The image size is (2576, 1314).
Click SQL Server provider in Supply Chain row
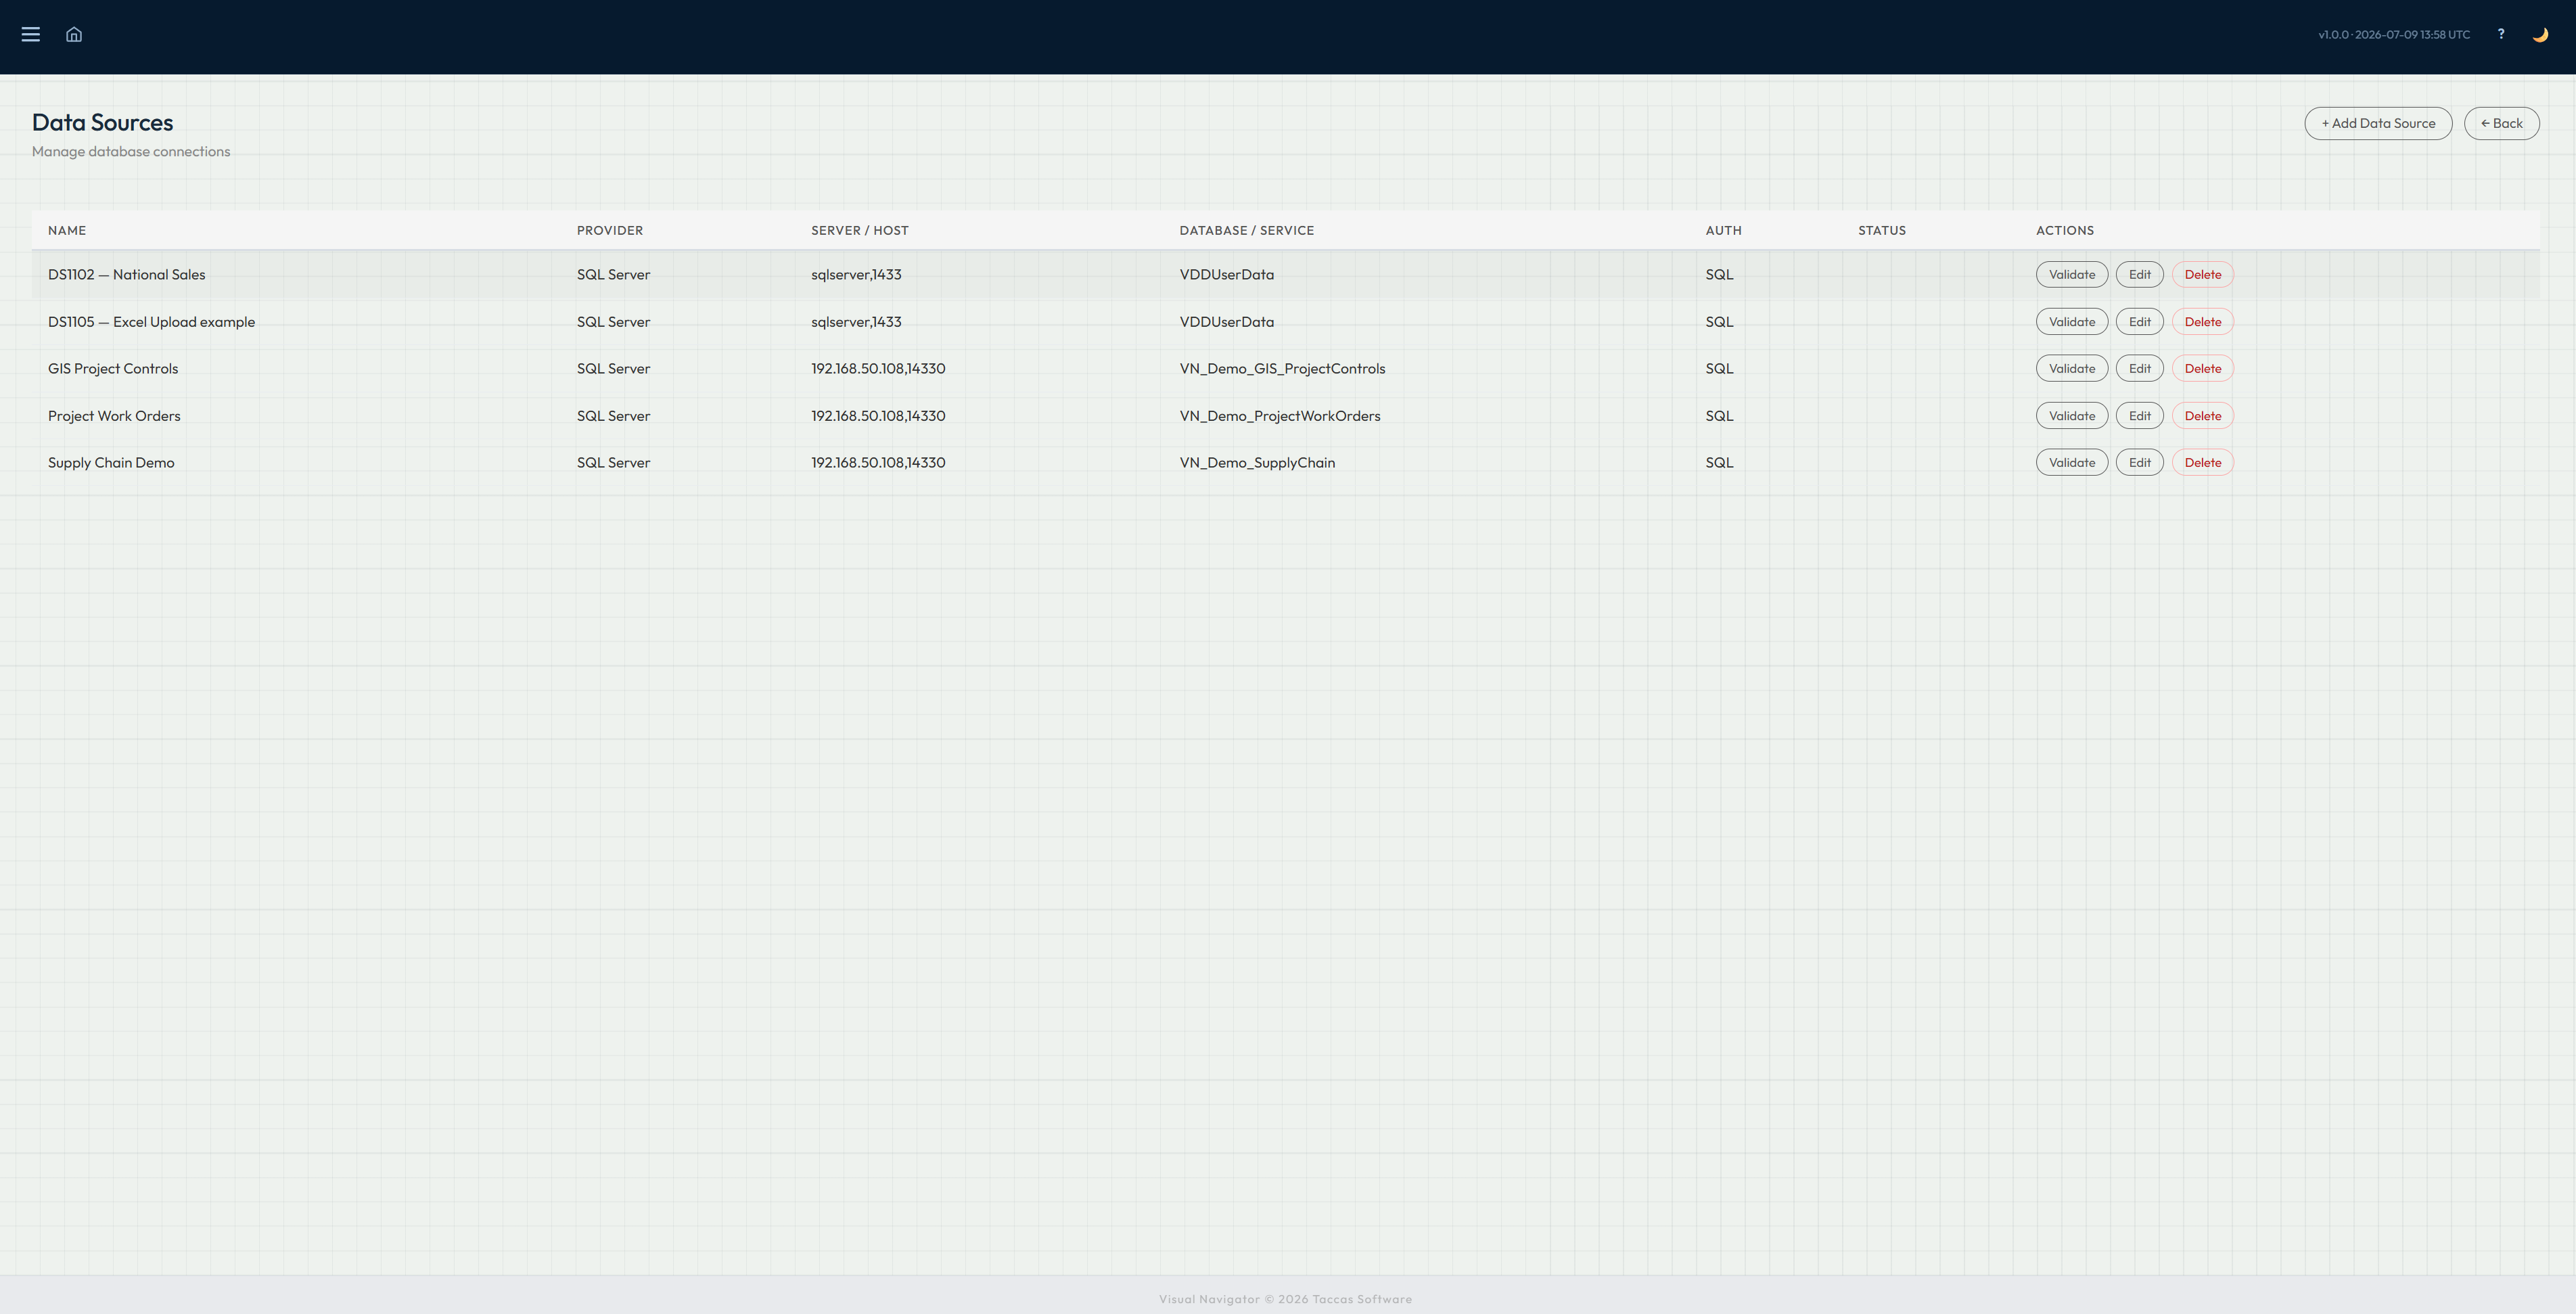[x=613, y=462]
